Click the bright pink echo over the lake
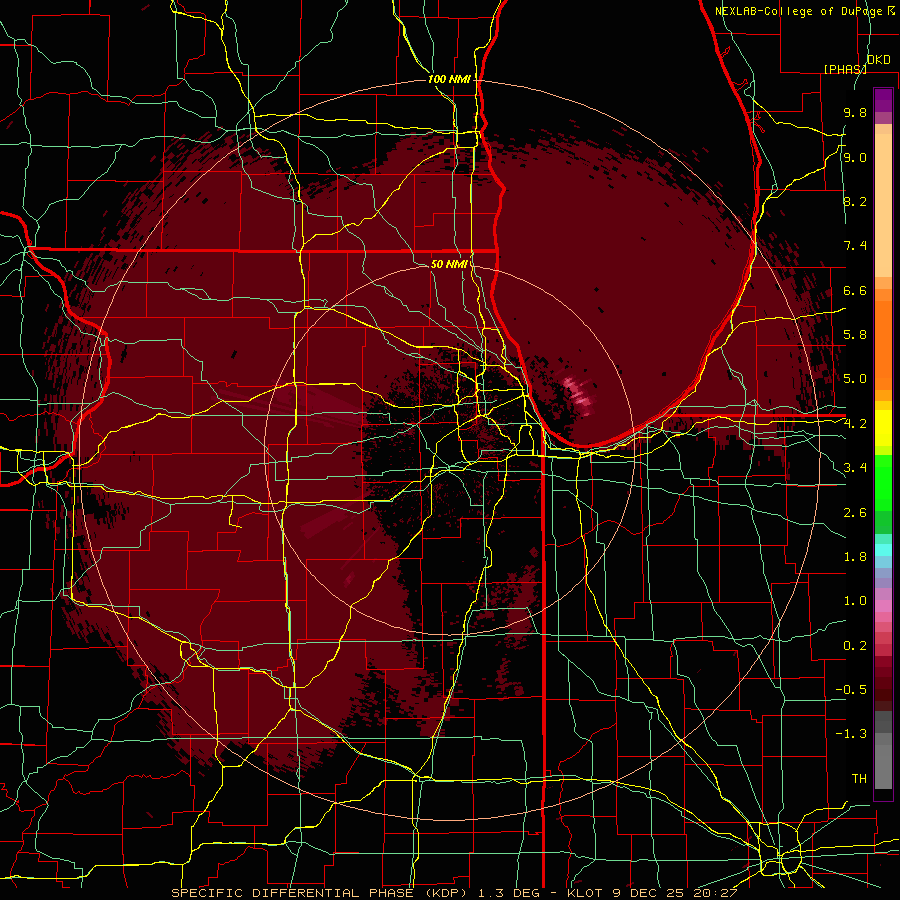Viewport: 900px width, 900px height. click(577, 395)
